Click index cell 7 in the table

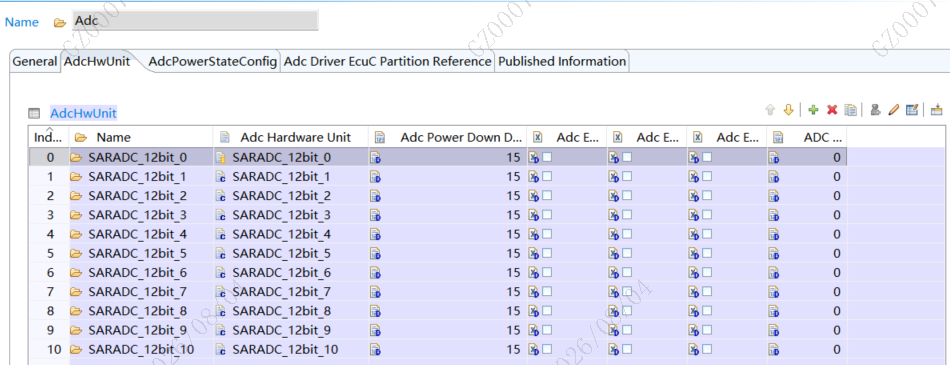point(50,292)
